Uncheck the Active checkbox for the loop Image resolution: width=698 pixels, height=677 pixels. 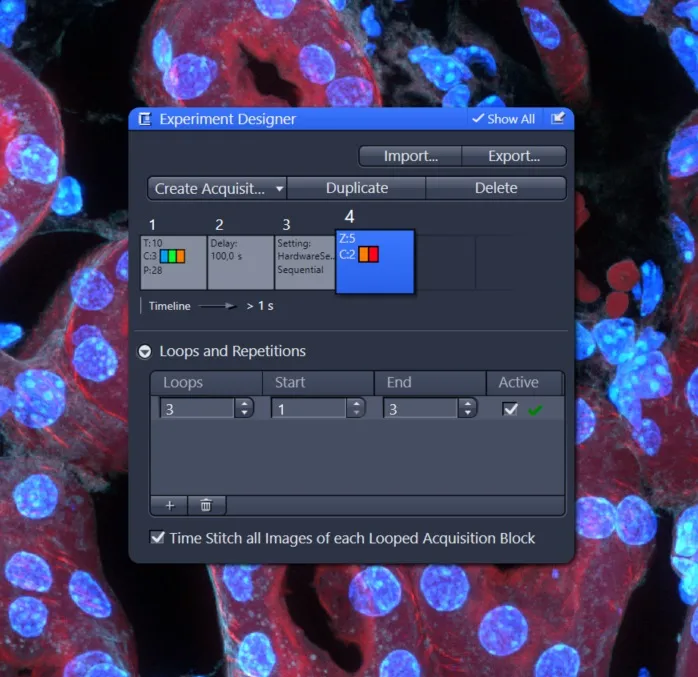pos(510,409)
